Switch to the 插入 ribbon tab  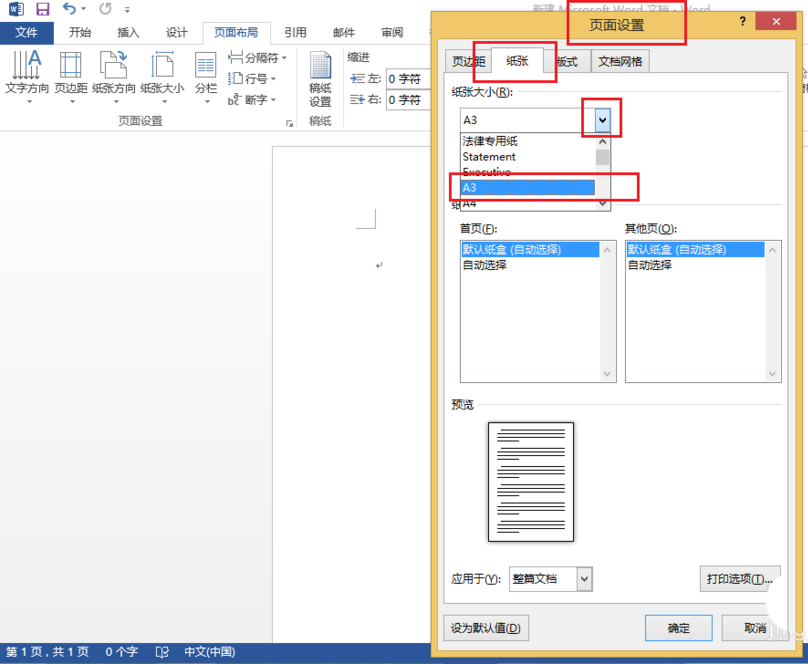pyautogui.click(x=128, y=32)
